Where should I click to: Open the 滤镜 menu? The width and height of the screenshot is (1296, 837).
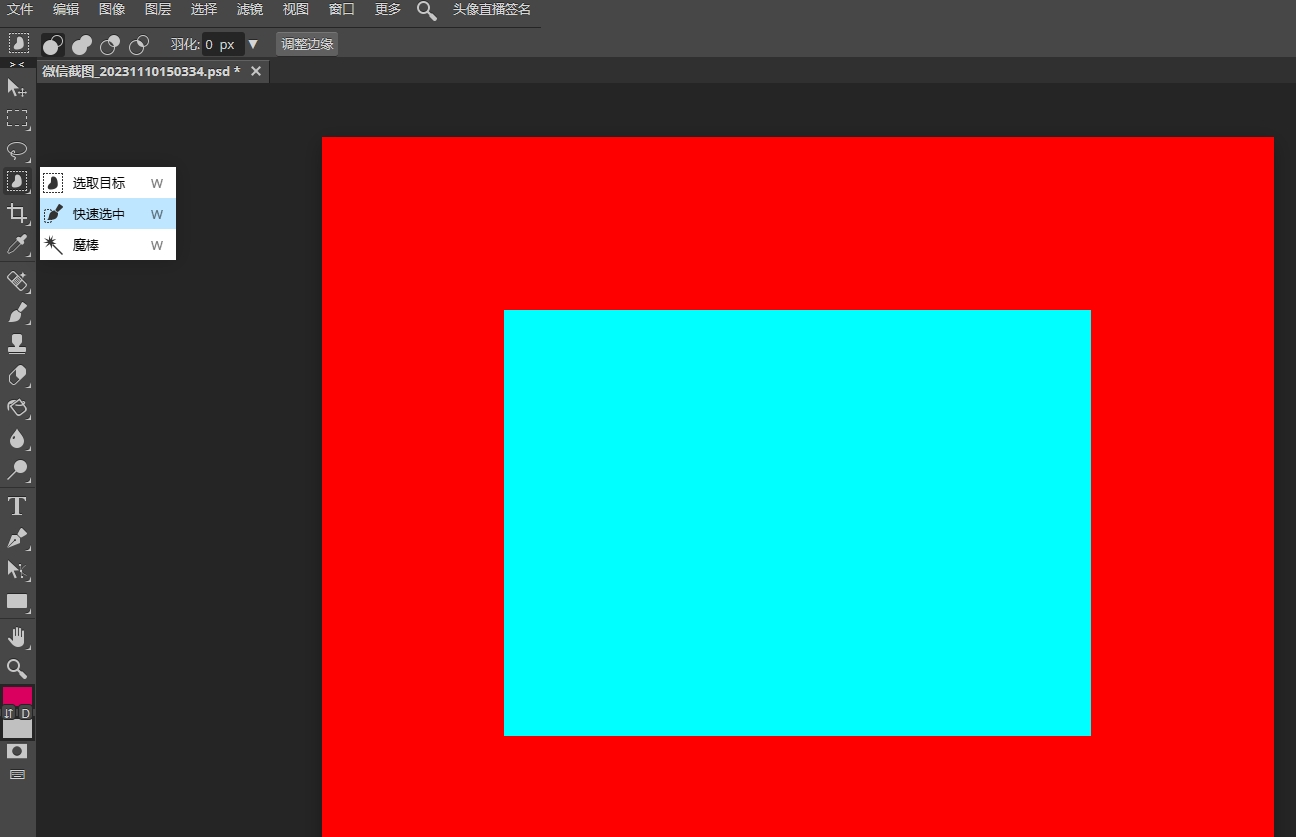249,9
